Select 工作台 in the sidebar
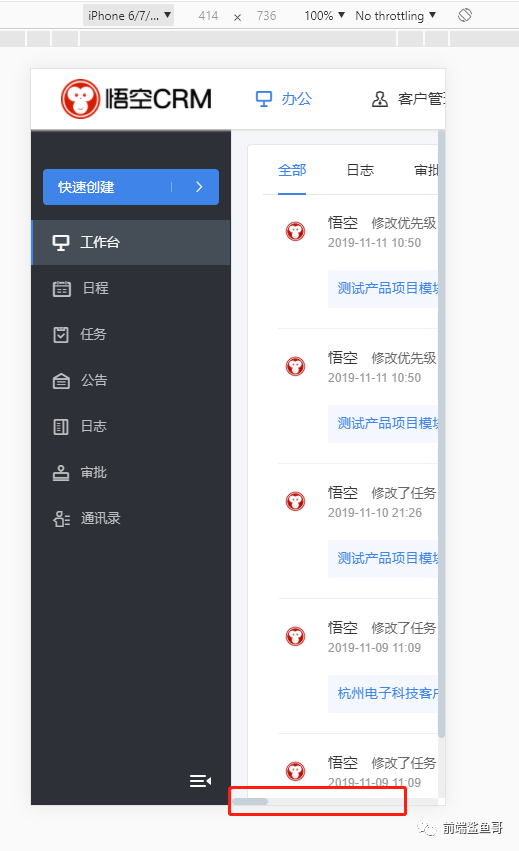The width and height of the screenshot is (519, 851). point(131,242)
